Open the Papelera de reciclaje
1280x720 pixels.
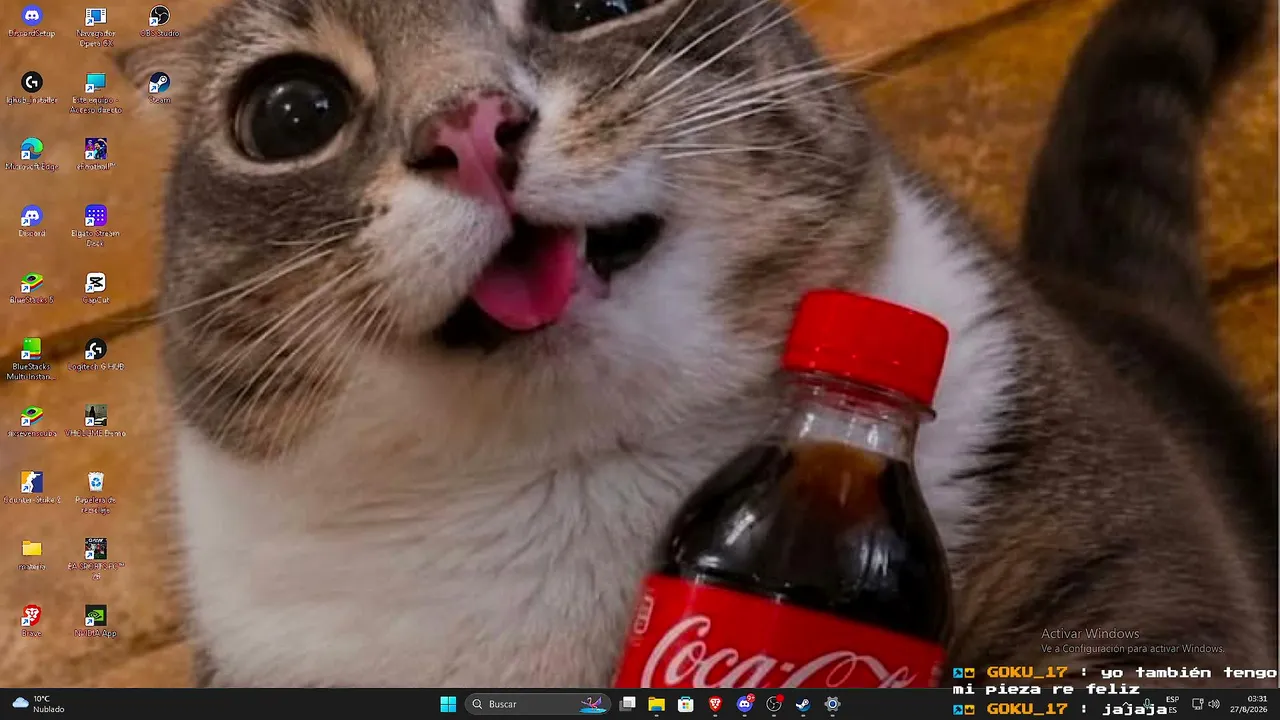[96, 494]
